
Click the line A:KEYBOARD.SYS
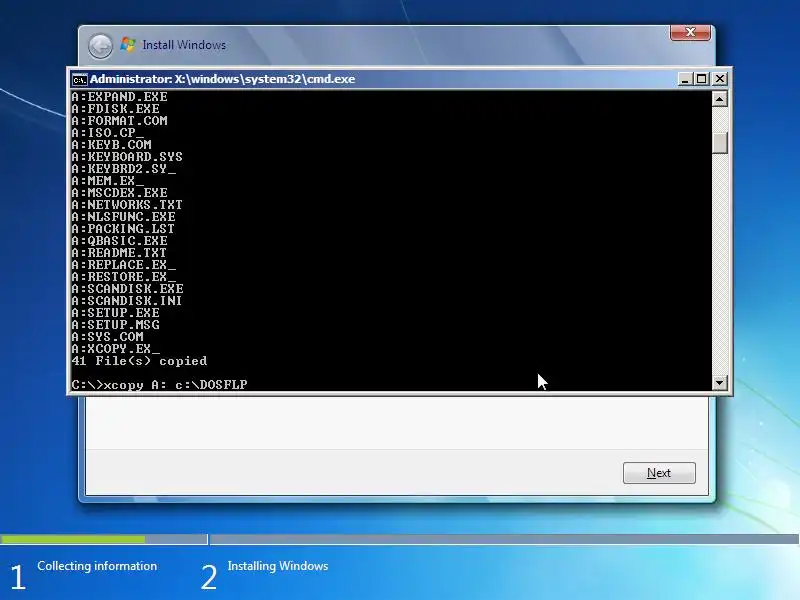click(x=127, y=157)
